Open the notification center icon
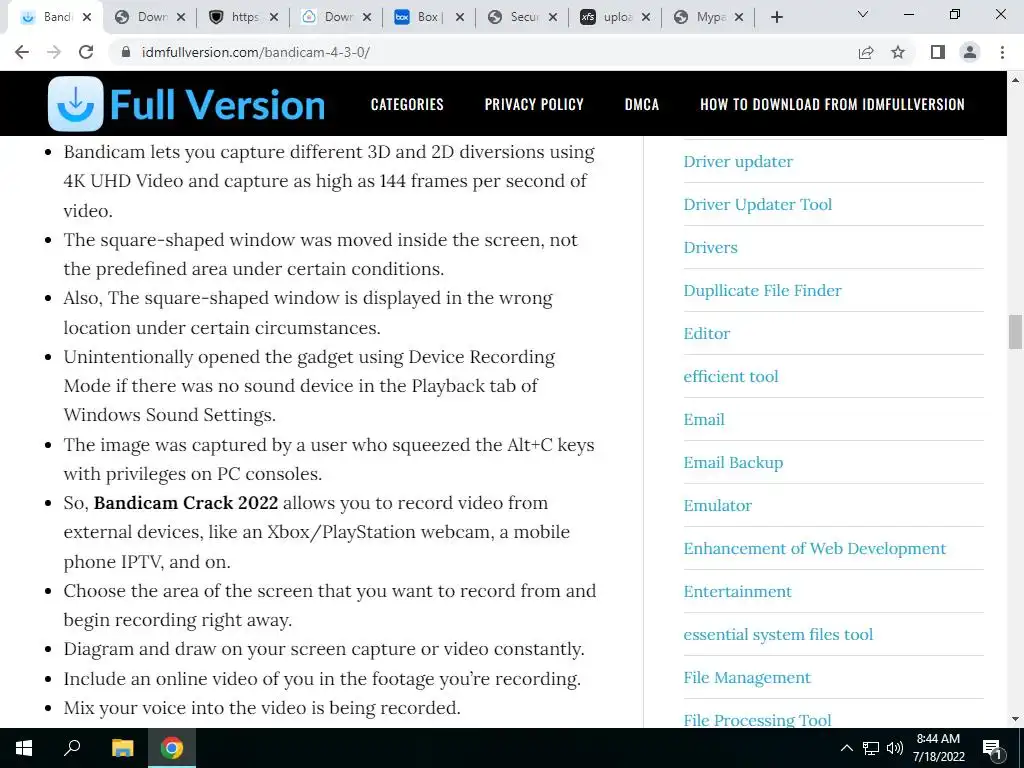Screen dimensions: 1024x768 [992, 749]
